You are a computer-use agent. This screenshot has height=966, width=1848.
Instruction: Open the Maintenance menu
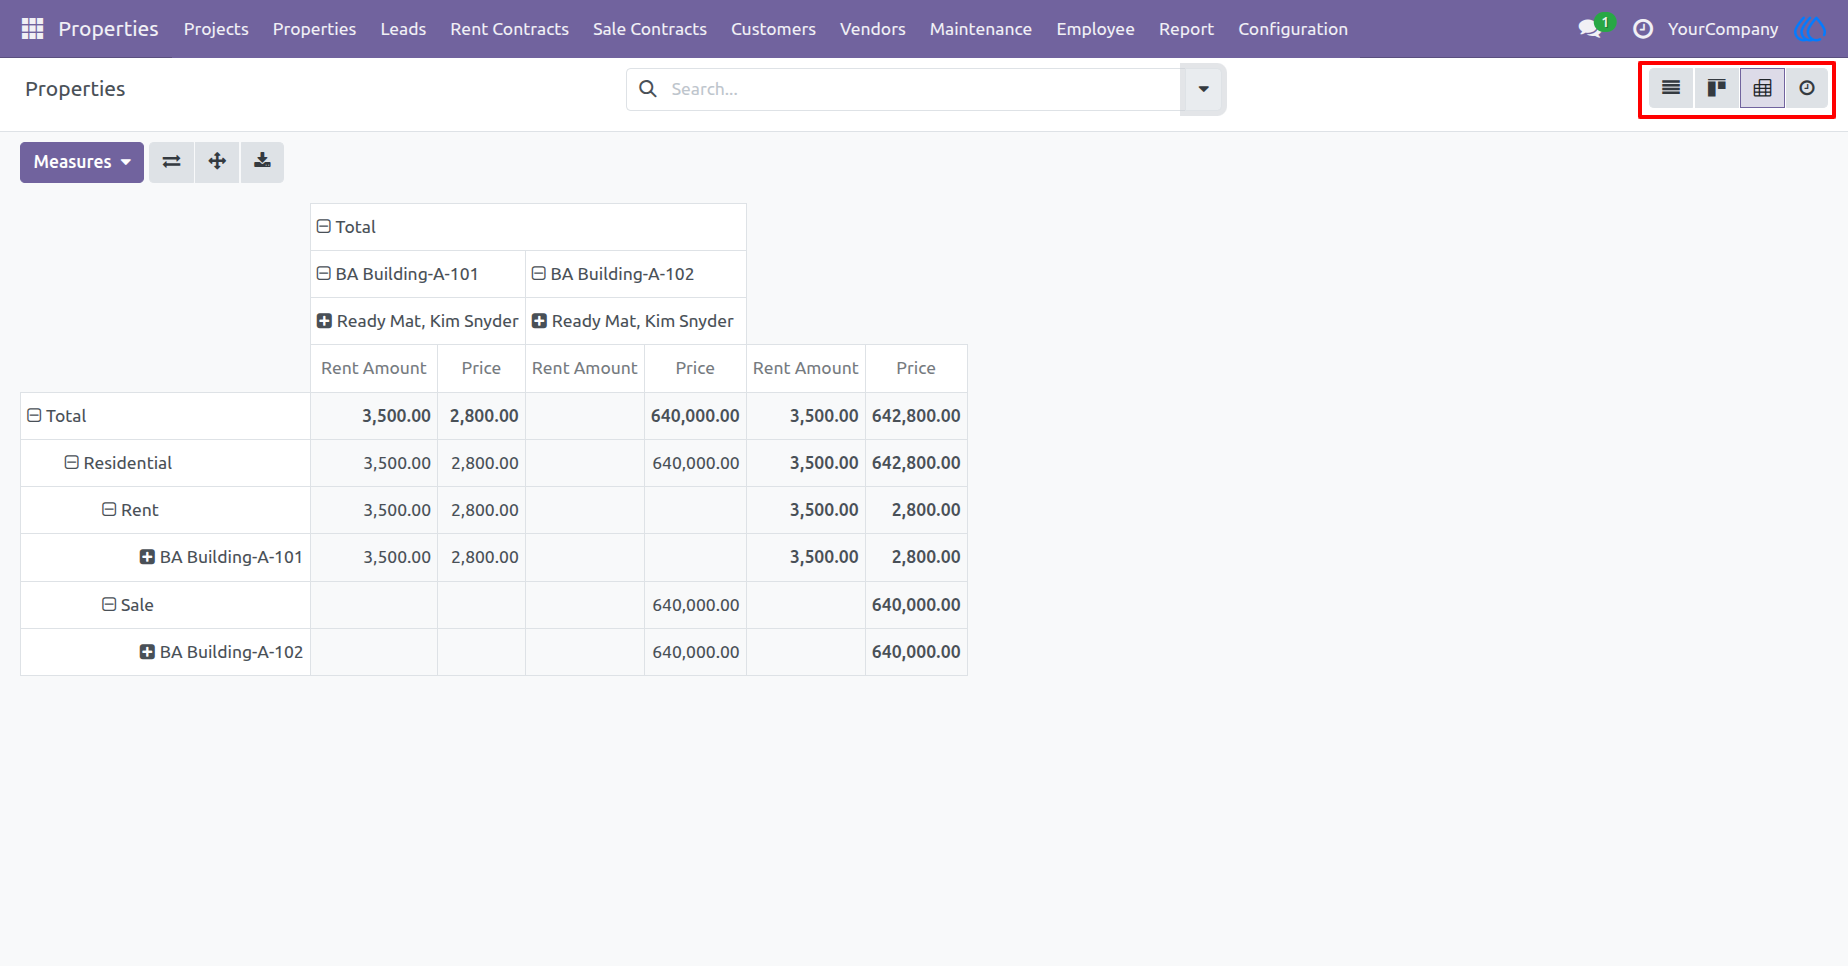pyautogui.click(x=981, y=29)
